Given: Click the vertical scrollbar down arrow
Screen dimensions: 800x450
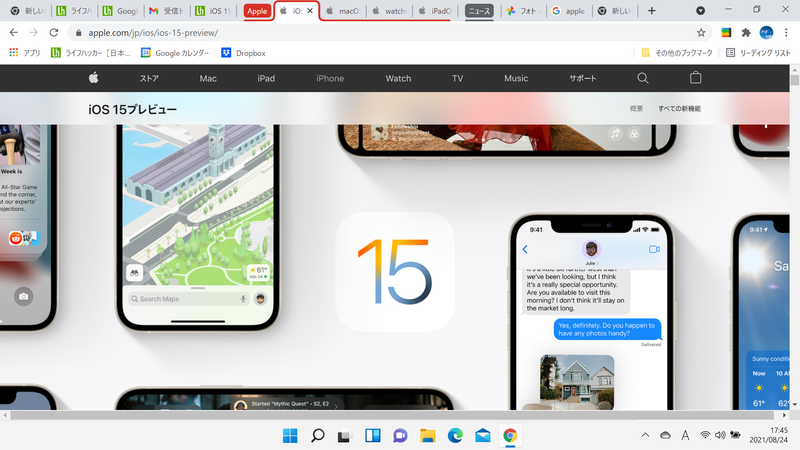Looking at the screenshot, I should [x=794, y=404].
